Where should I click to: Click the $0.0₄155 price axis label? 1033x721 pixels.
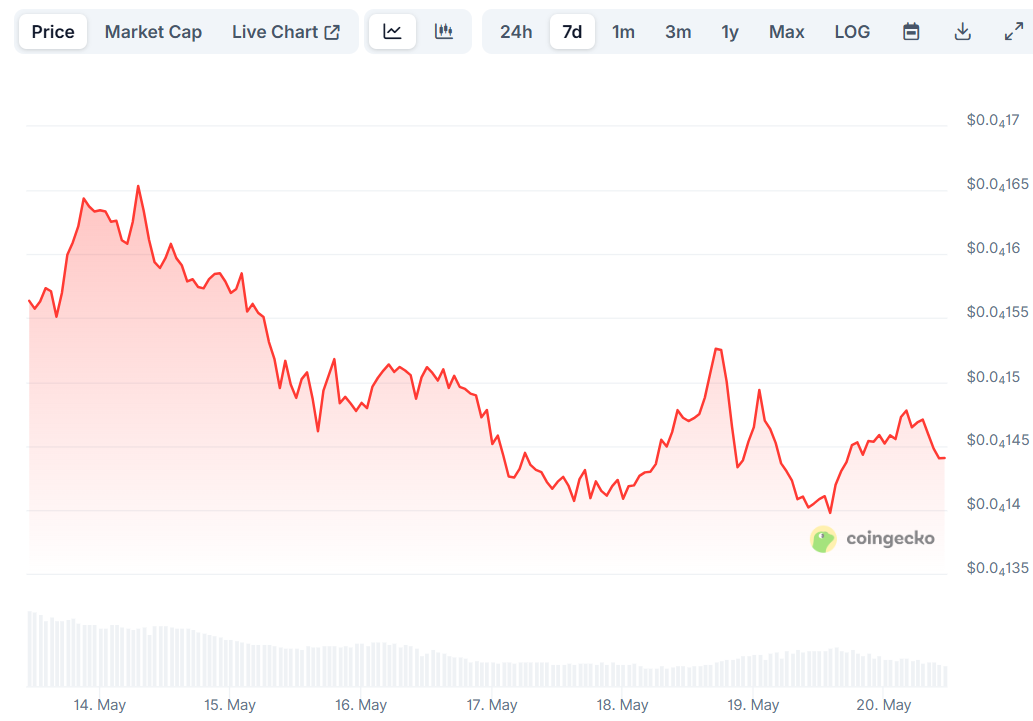pos(997,312)
